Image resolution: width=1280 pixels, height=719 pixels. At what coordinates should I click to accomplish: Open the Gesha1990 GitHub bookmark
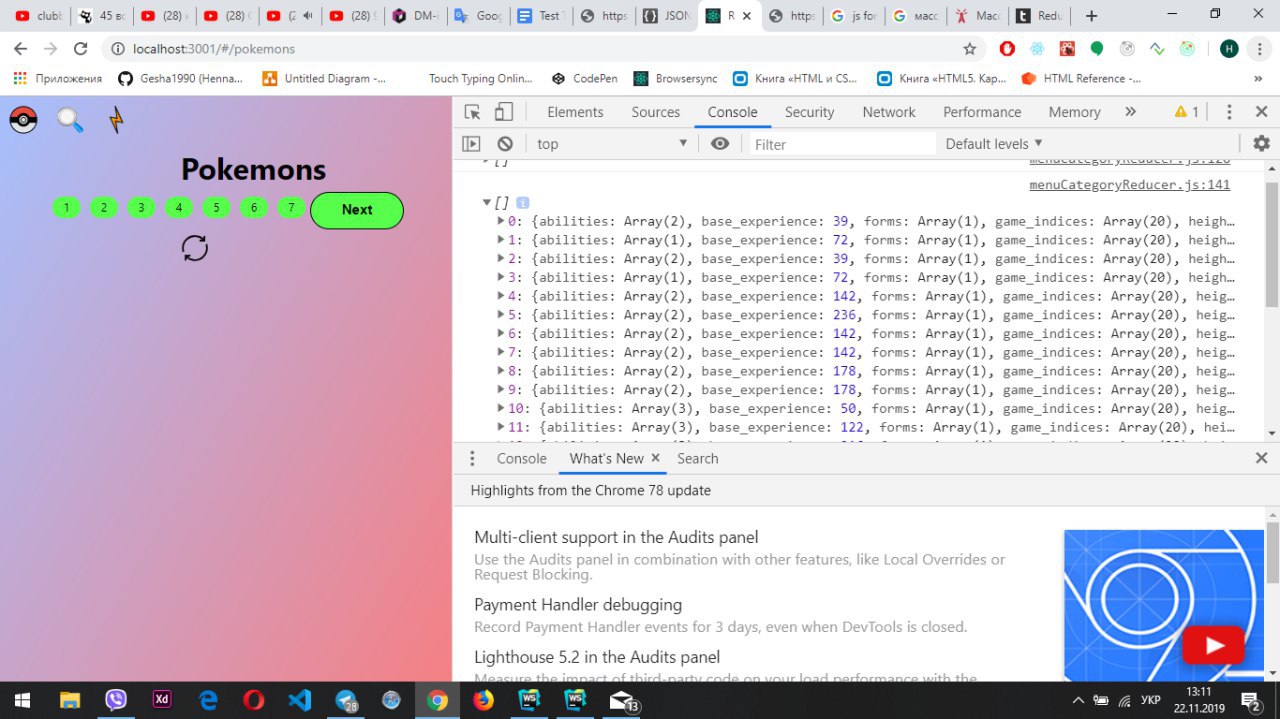tap(180, 78)
